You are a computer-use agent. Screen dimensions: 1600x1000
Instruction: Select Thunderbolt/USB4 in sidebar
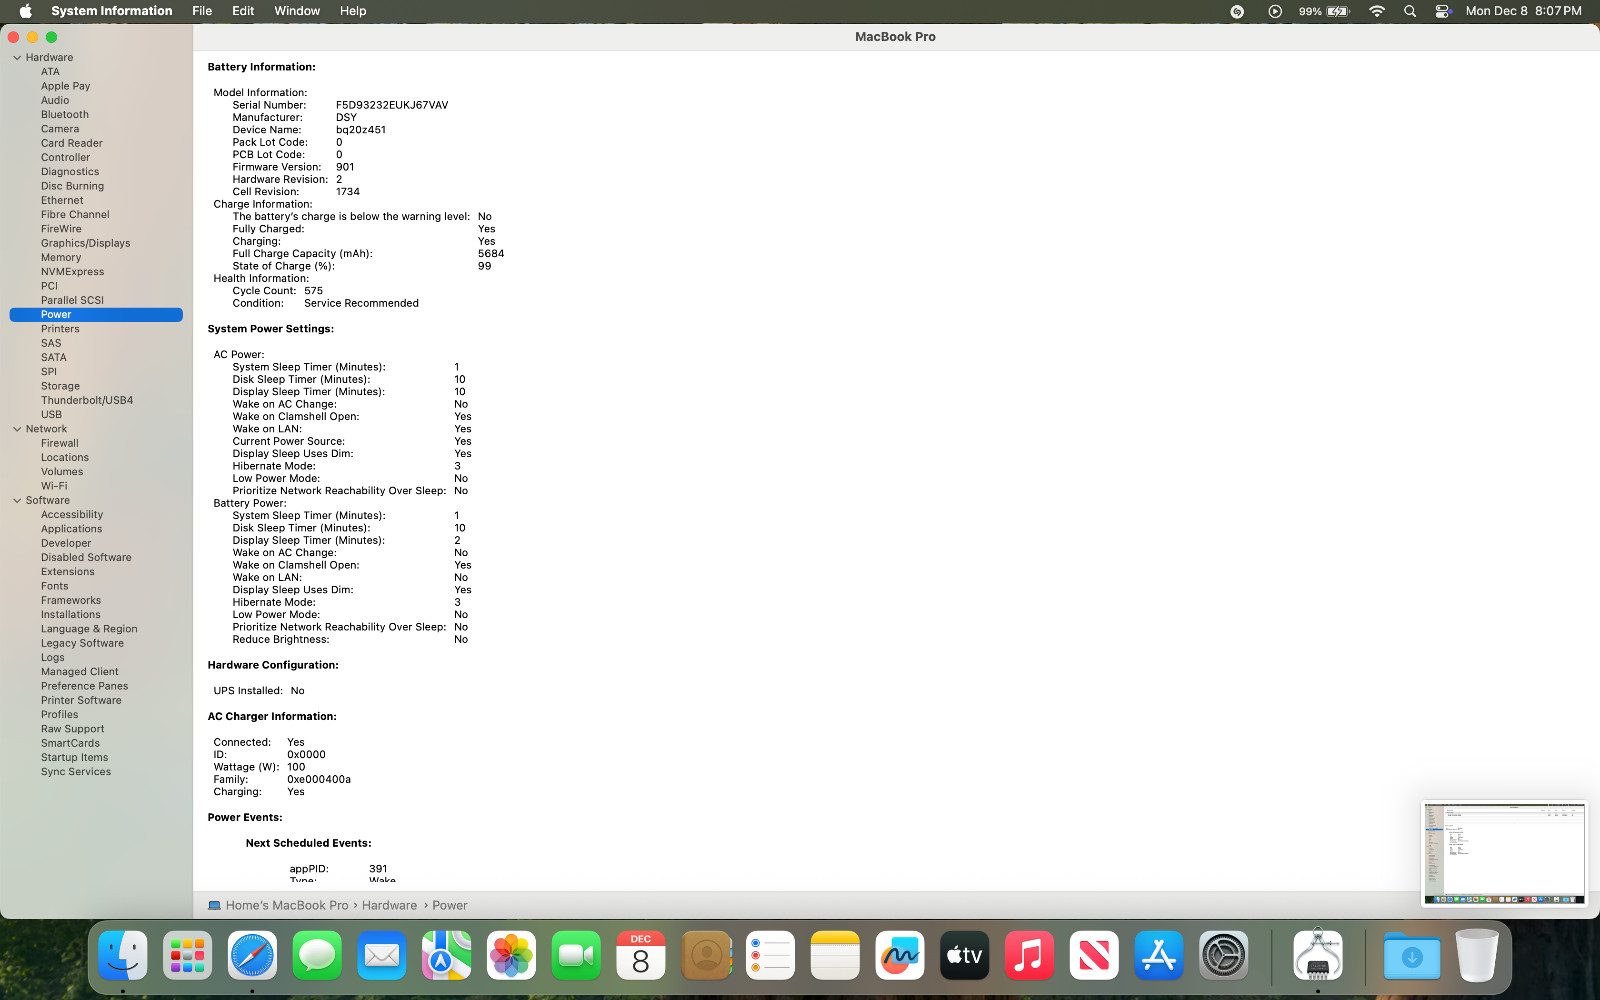click(x=87, y=400)
